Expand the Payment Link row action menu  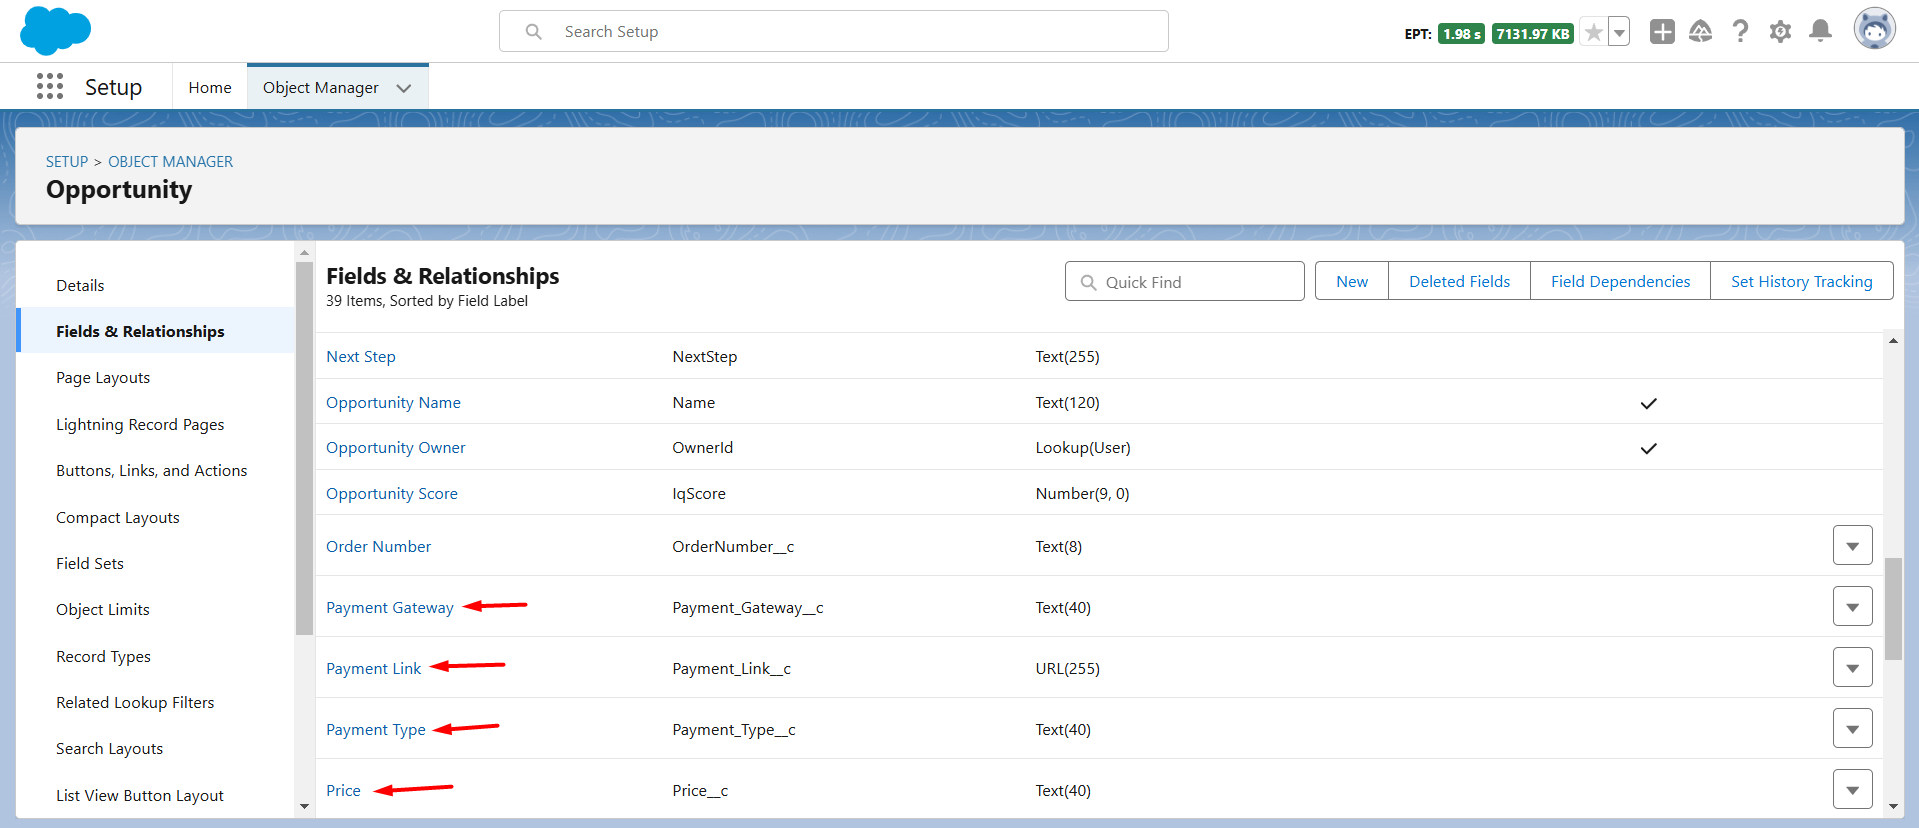(x=1853, y=668)
